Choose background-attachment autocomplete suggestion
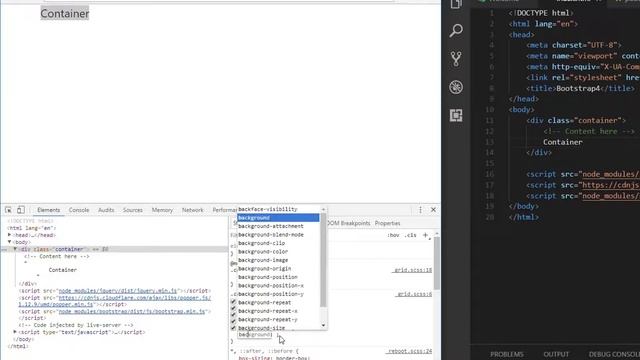Viewport: 640px width, 360px height. (278, 226)
